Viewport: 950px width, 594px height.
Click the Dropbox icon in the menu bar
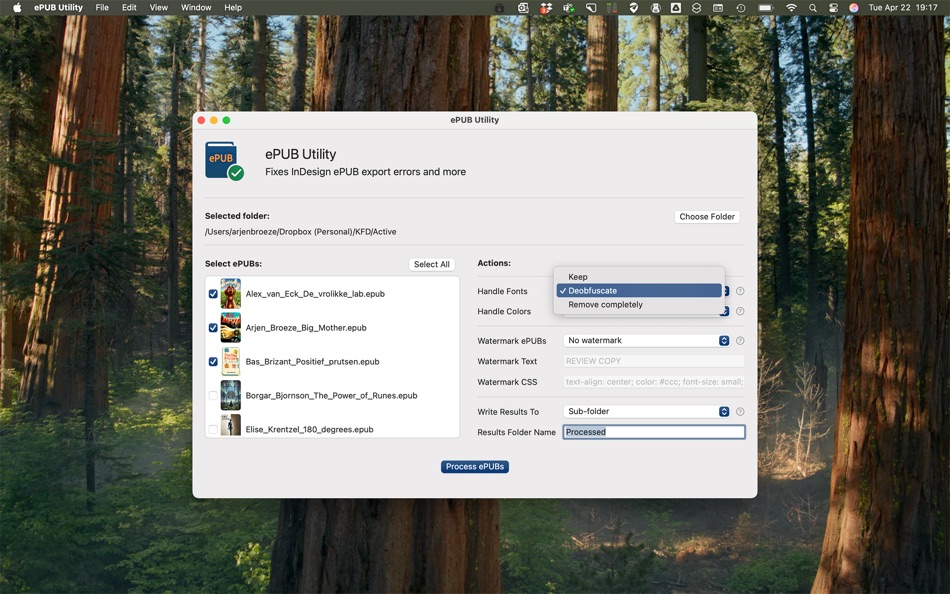[x=546, y=8]
